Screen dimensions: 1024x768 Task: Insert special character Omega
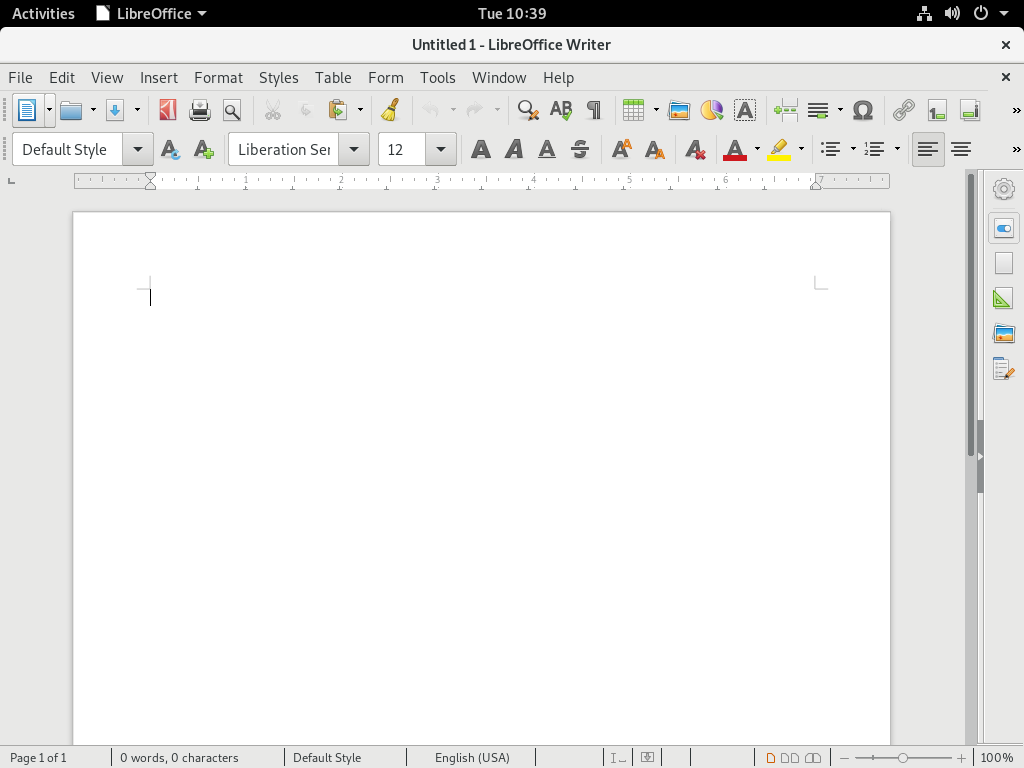click(863, 110)
